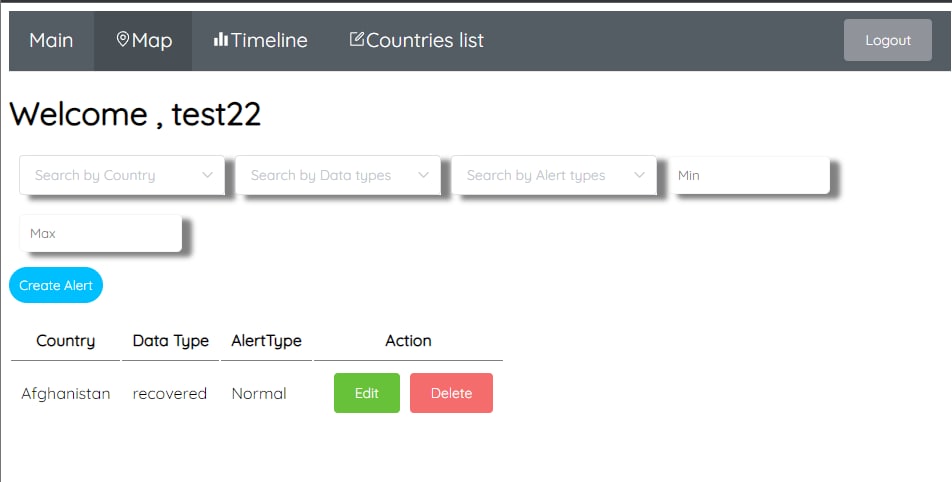
Task: Click the chevron in Search by Data types
Action: tap(423, 175)
